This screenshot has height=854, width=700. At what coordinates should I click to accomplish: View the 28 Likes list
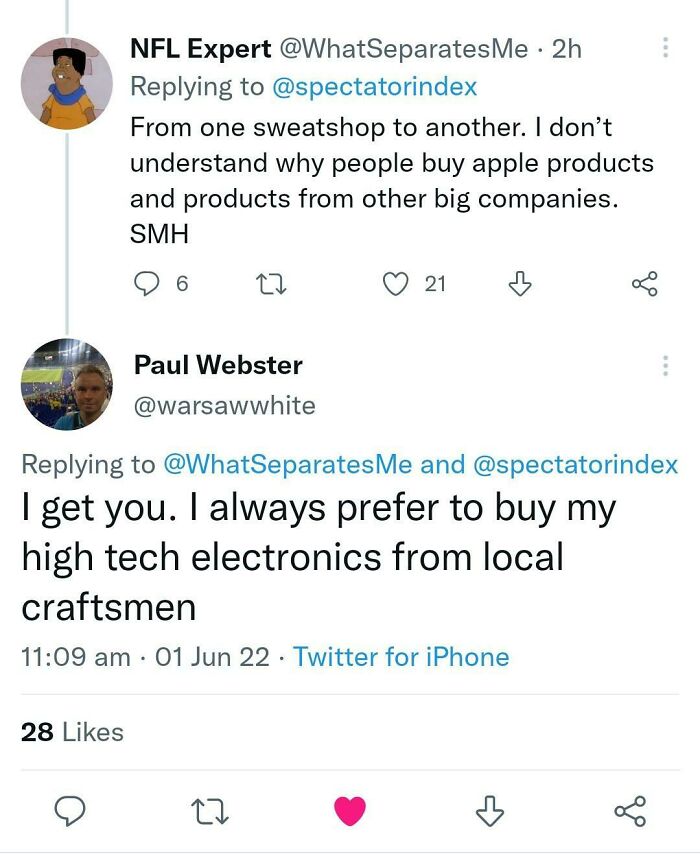point(72,732)
